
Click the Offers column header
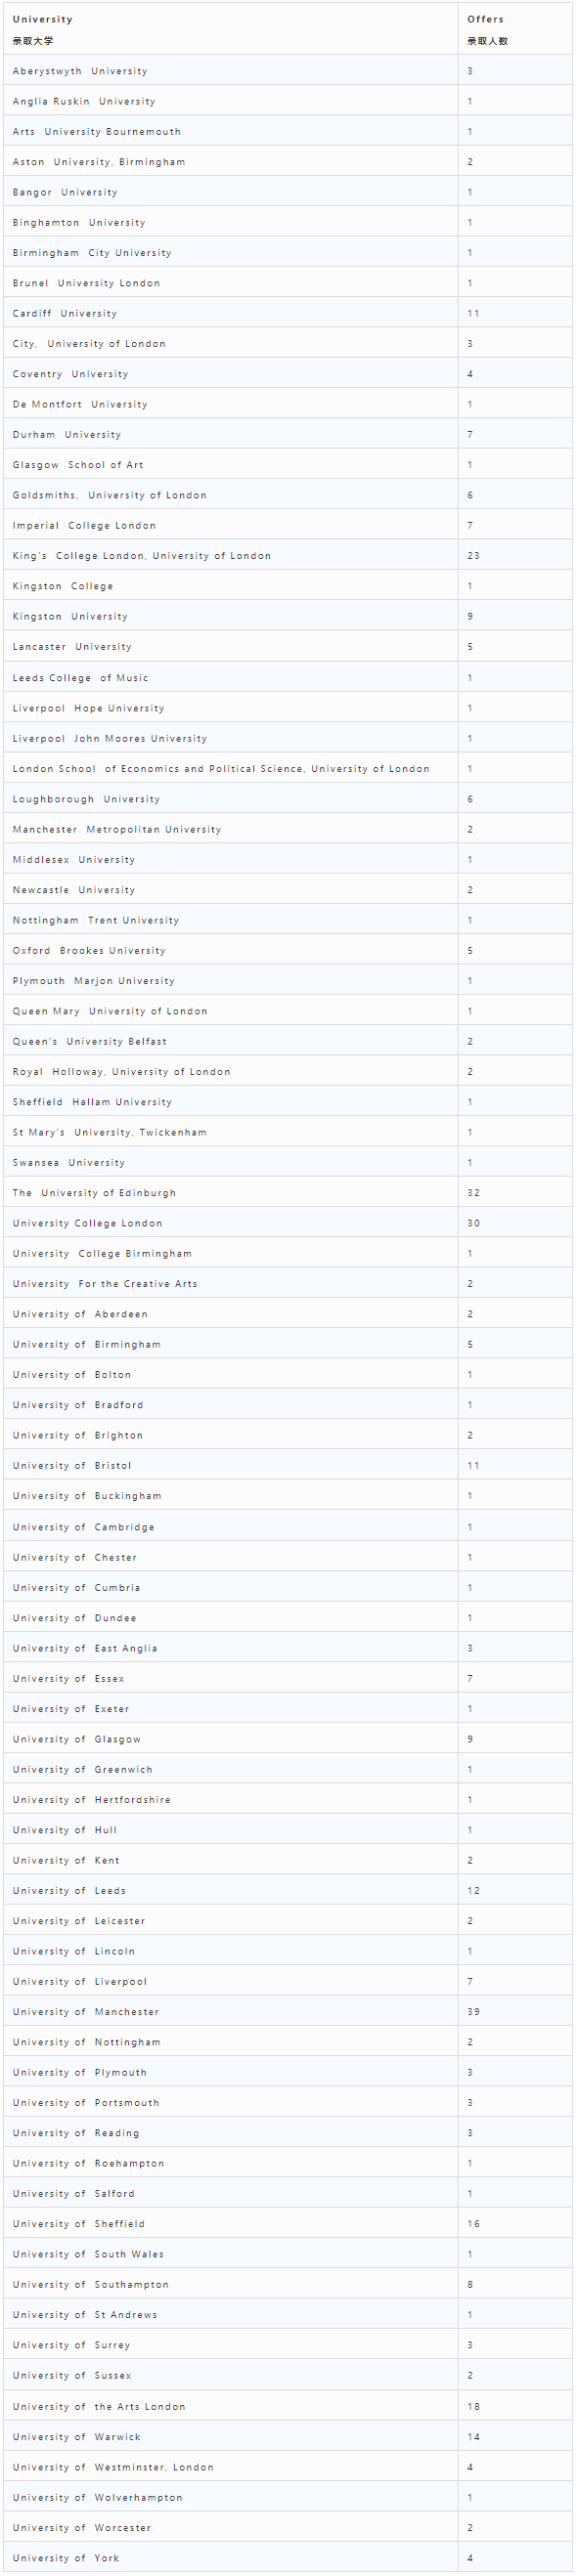point(515,29)
